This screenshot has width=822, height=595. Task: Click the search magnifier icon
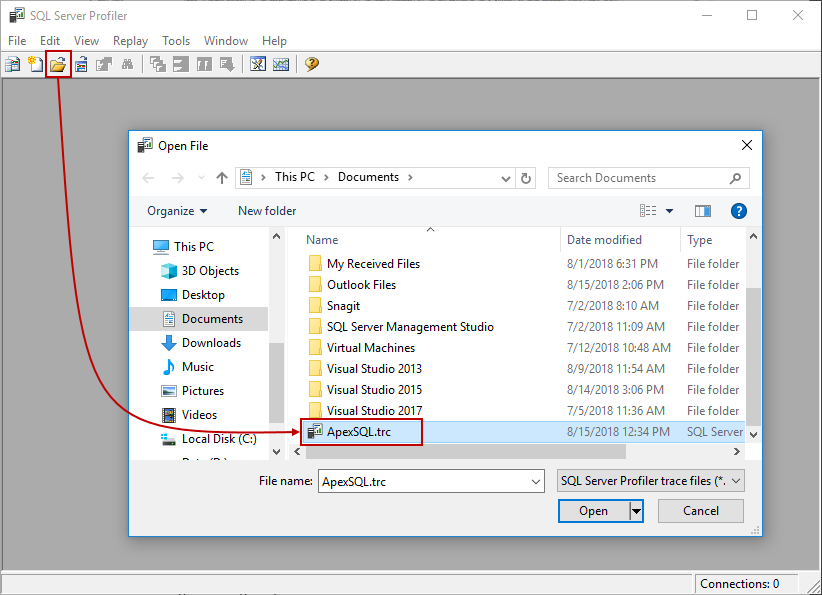point(736,178)
